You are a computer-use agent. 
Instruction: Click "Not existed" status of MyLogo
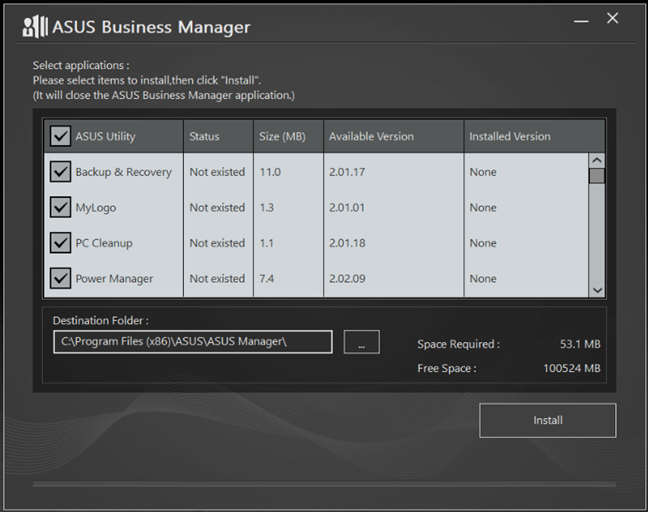[x=217, y=207]
